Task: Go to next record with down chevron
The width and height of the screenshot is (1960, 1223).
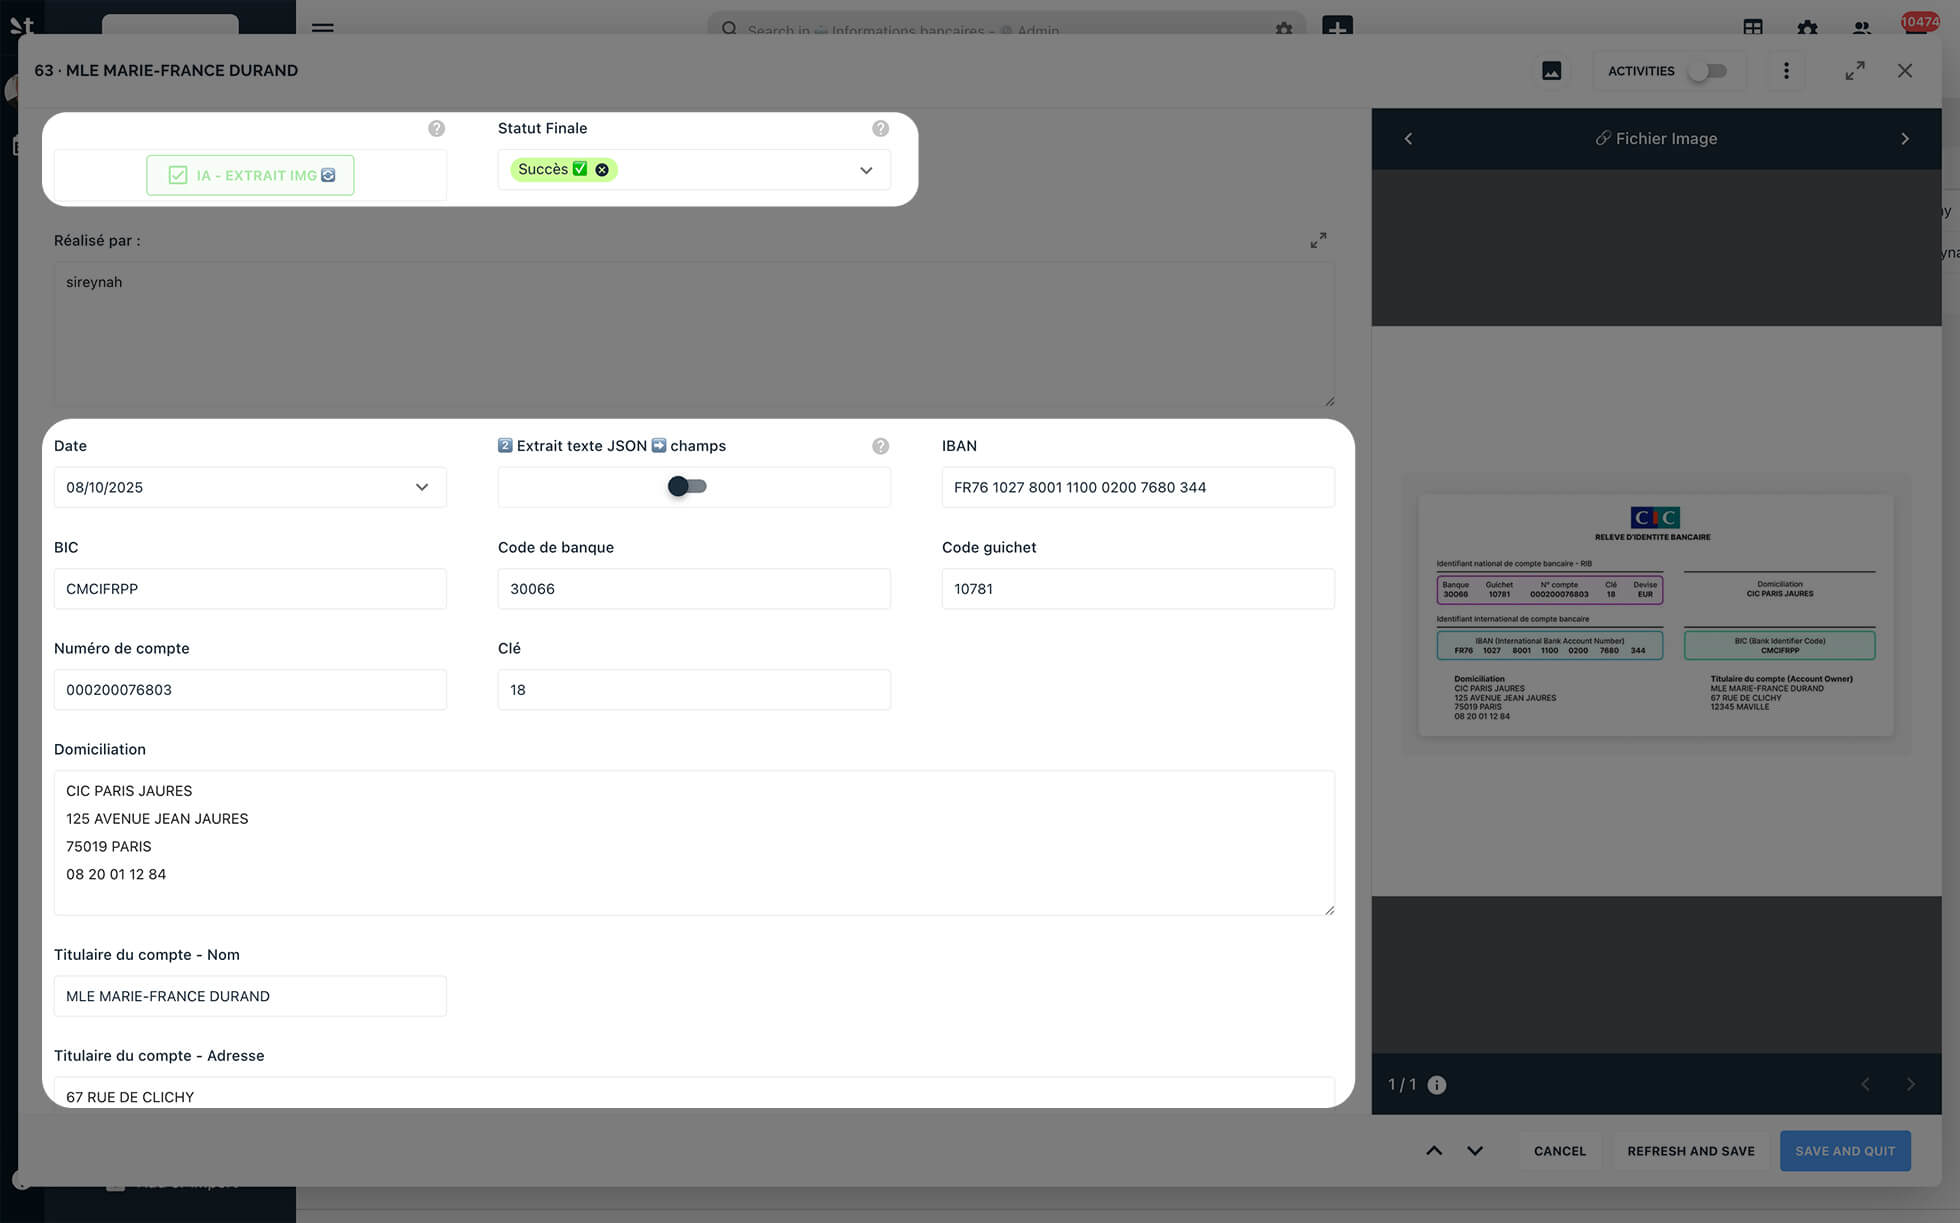Action: [x=1475, y=1151]
